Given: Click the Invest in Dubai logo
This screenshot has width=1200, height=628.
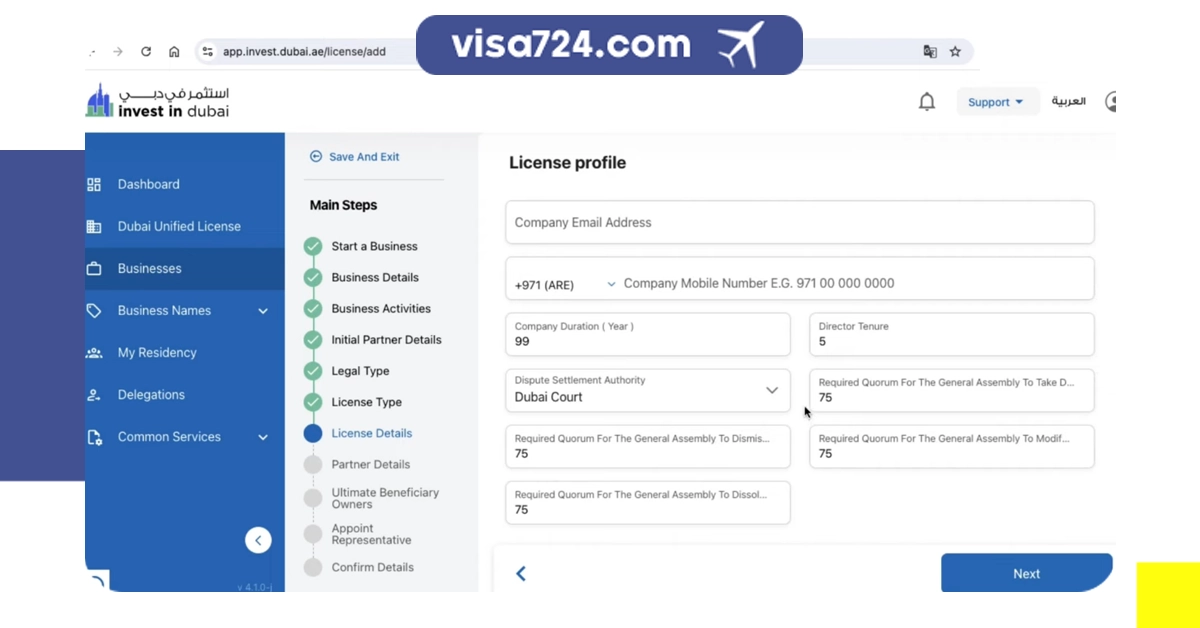Looking at the screenshot, I should [x=158, y=101].
